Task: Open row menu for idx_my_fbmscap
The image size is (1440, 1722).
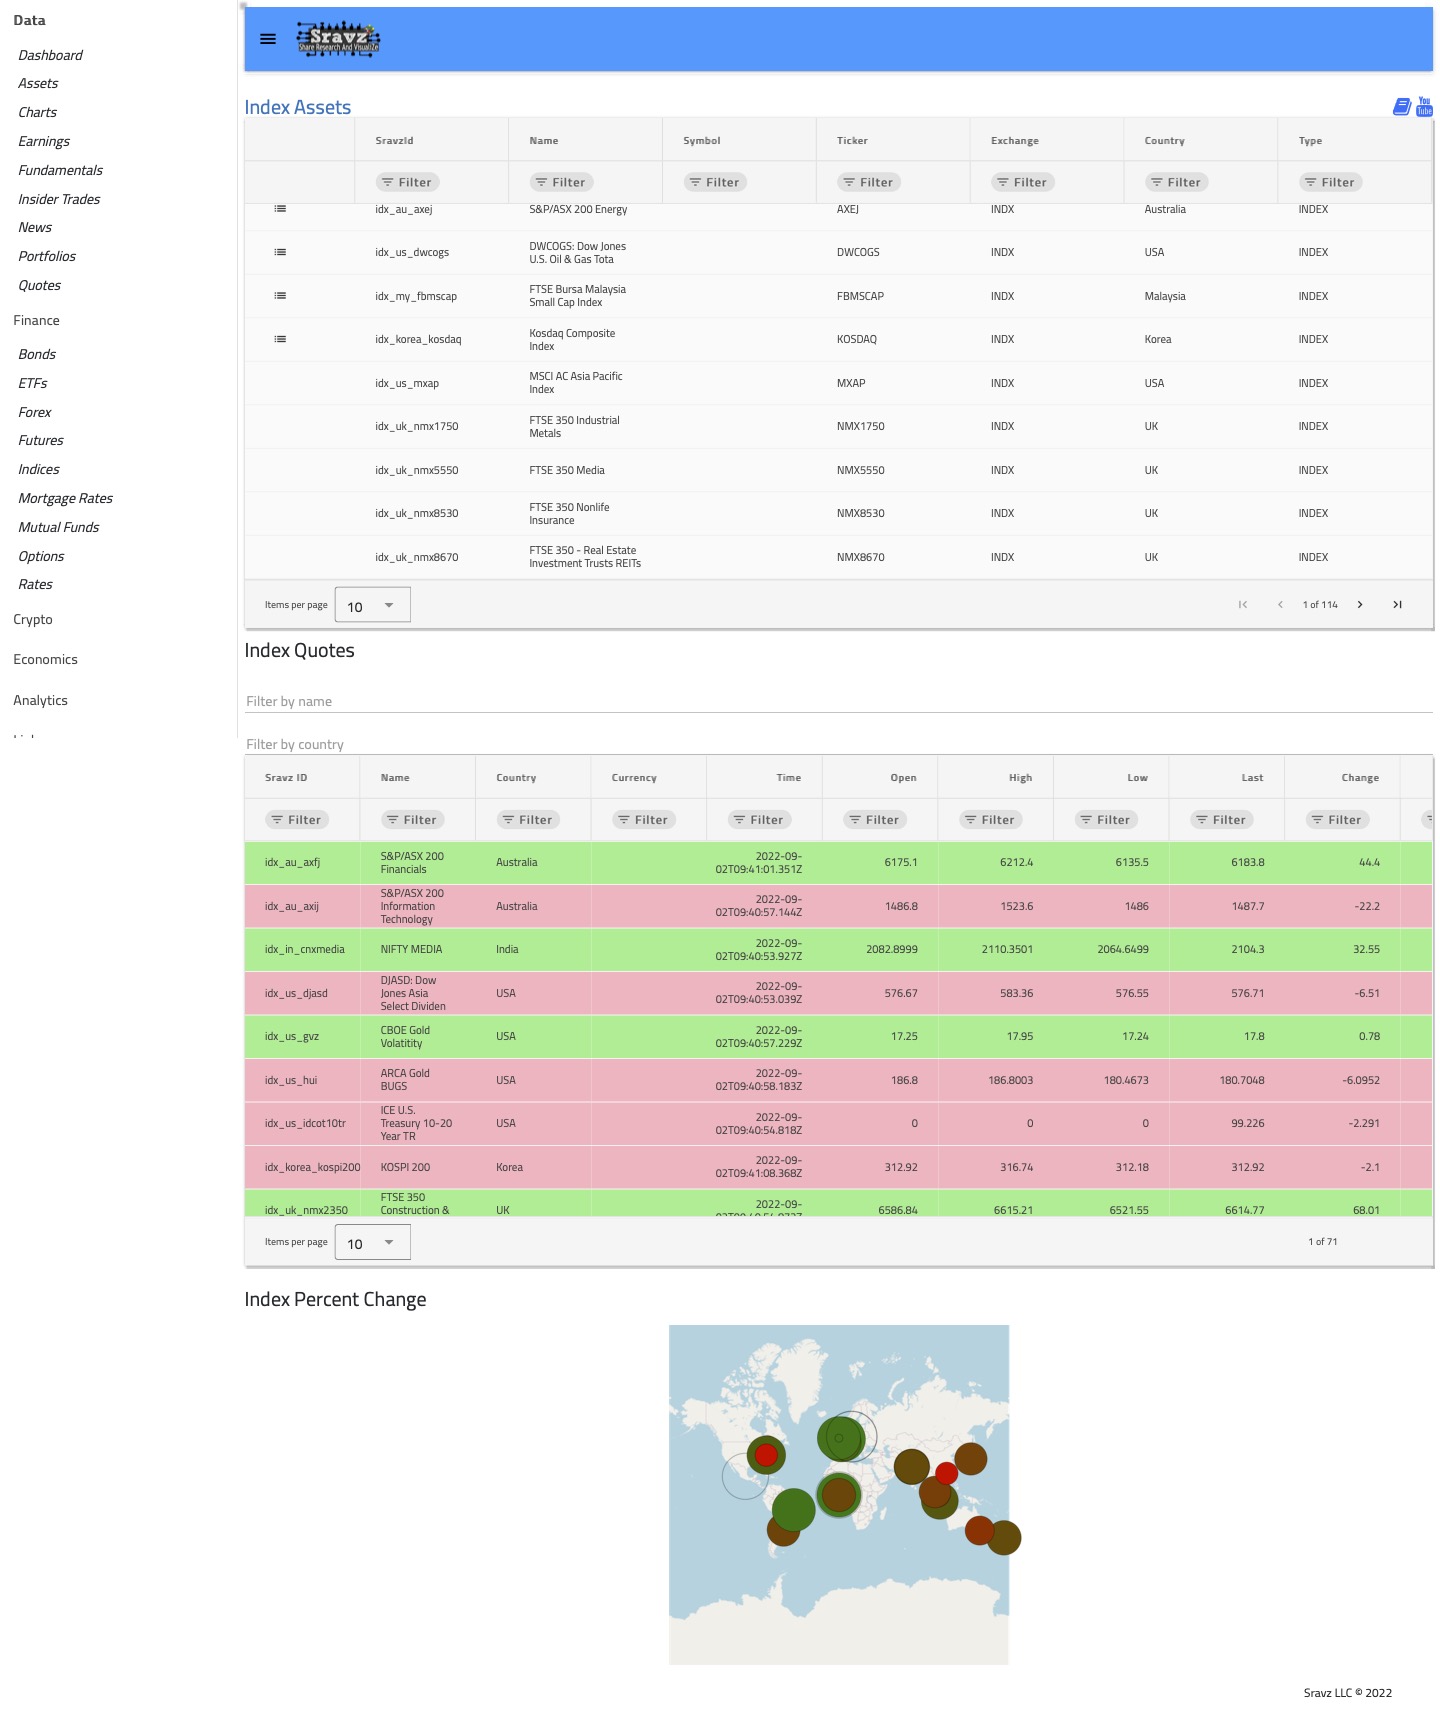Action: [x=280, y=296]
